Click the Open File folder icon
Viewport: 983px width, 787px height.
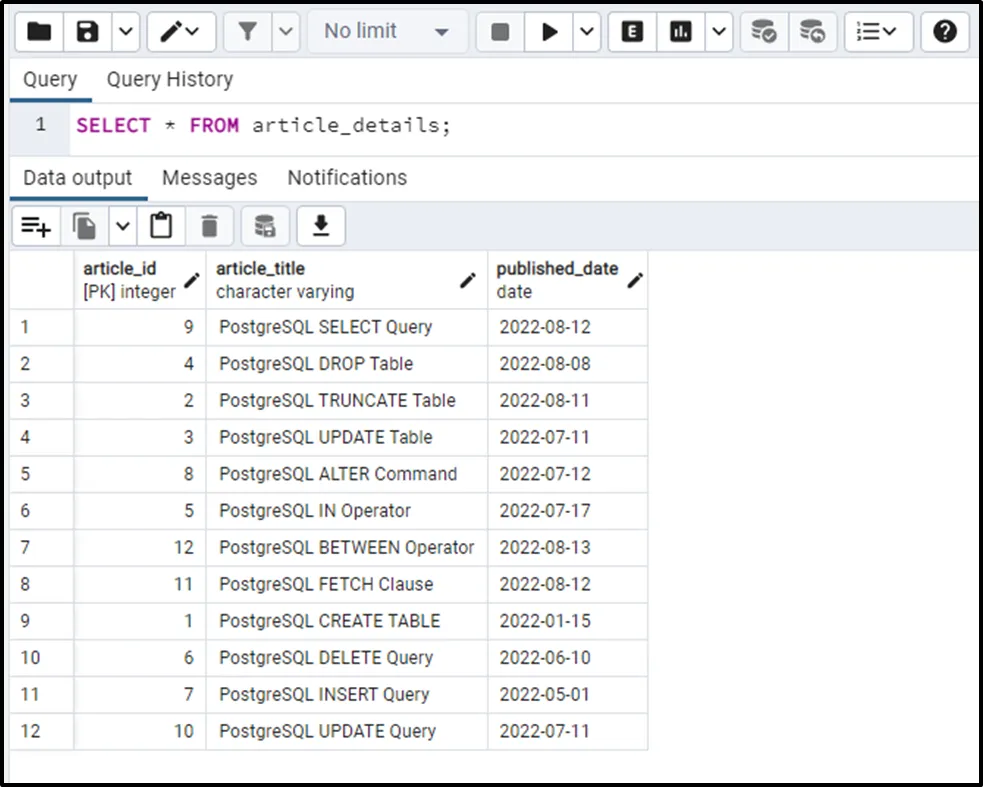(39, 32)
